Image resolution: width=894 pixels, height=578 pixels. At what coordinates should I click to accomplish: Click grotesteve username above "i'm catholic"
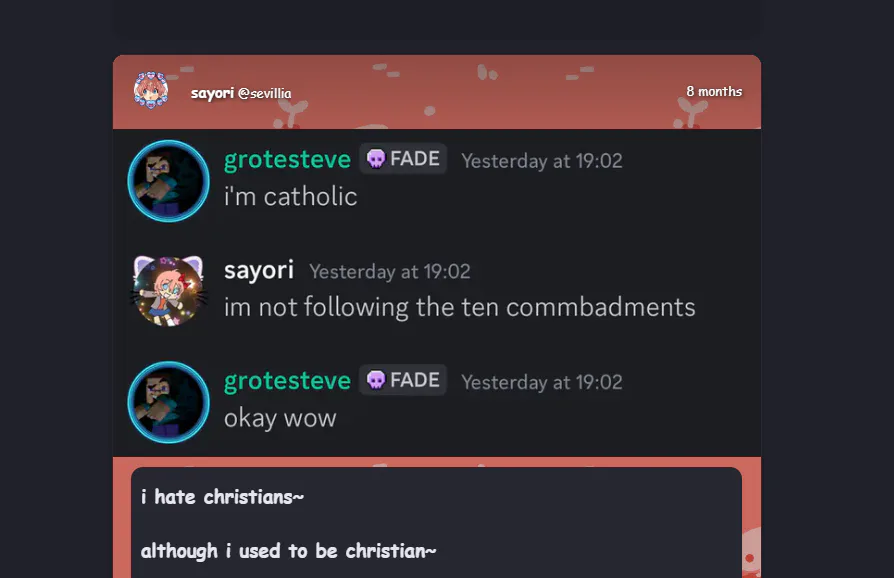(x=287, y=160)
